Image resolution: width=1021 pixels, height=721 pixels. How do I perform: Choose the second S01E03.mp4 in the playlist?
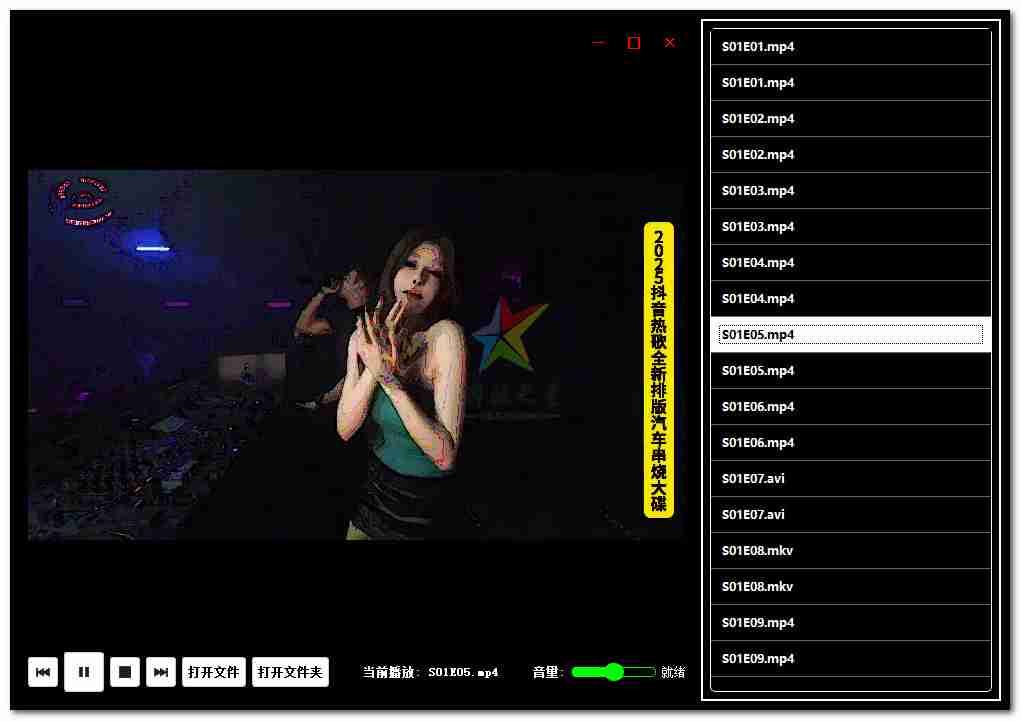point(850,227)
